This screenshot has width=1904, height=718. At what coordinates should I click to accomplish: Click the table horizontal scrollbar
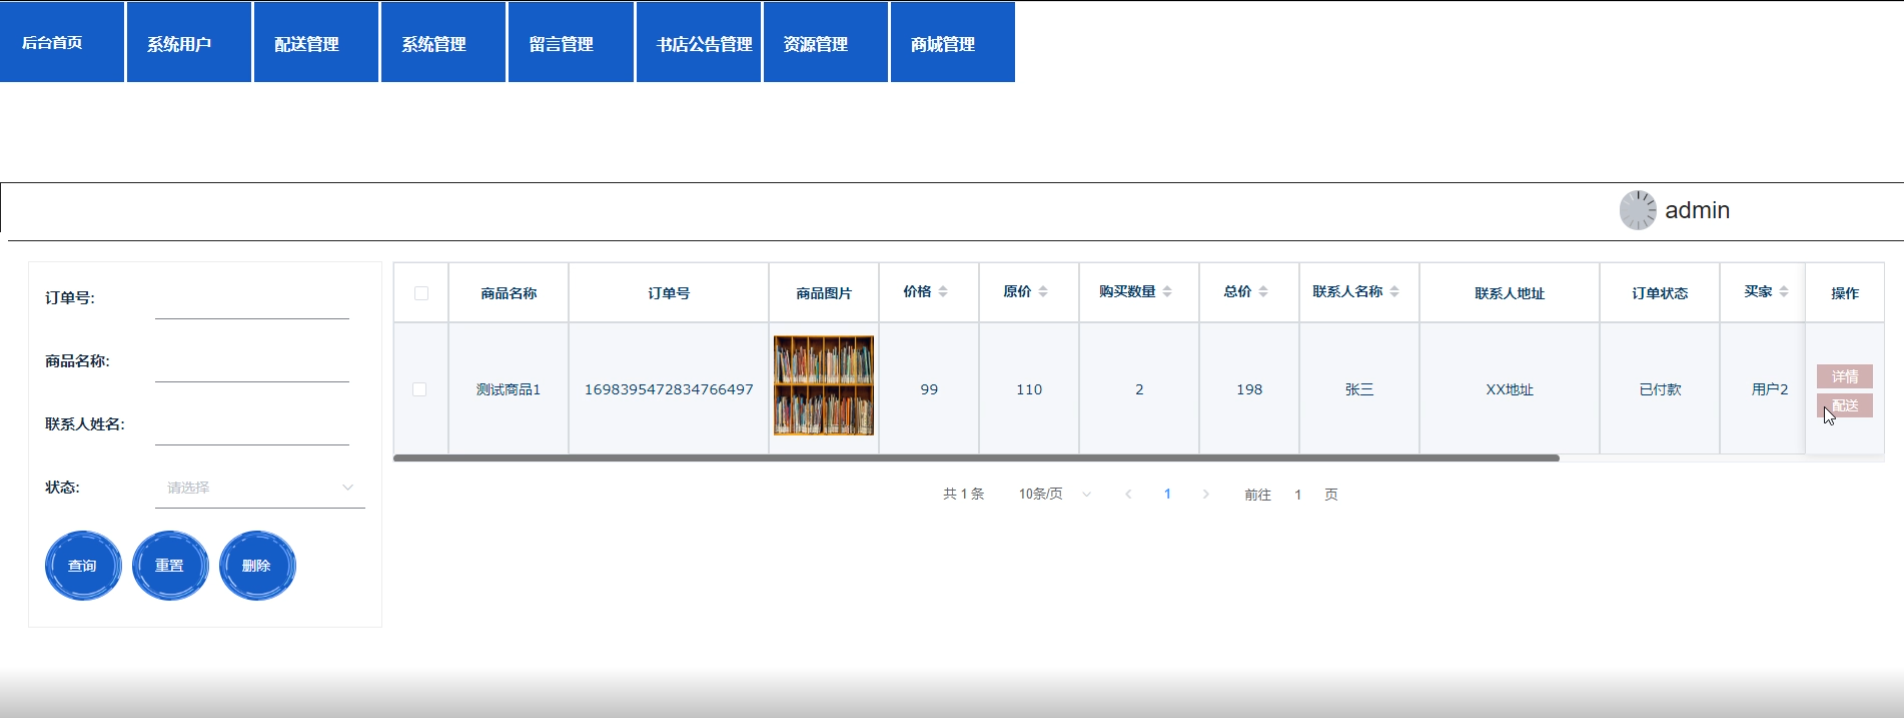(976, 458)
